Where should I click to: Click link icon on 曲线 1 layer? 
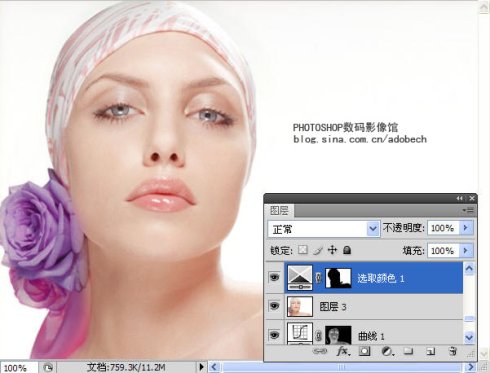pos(318,335)
